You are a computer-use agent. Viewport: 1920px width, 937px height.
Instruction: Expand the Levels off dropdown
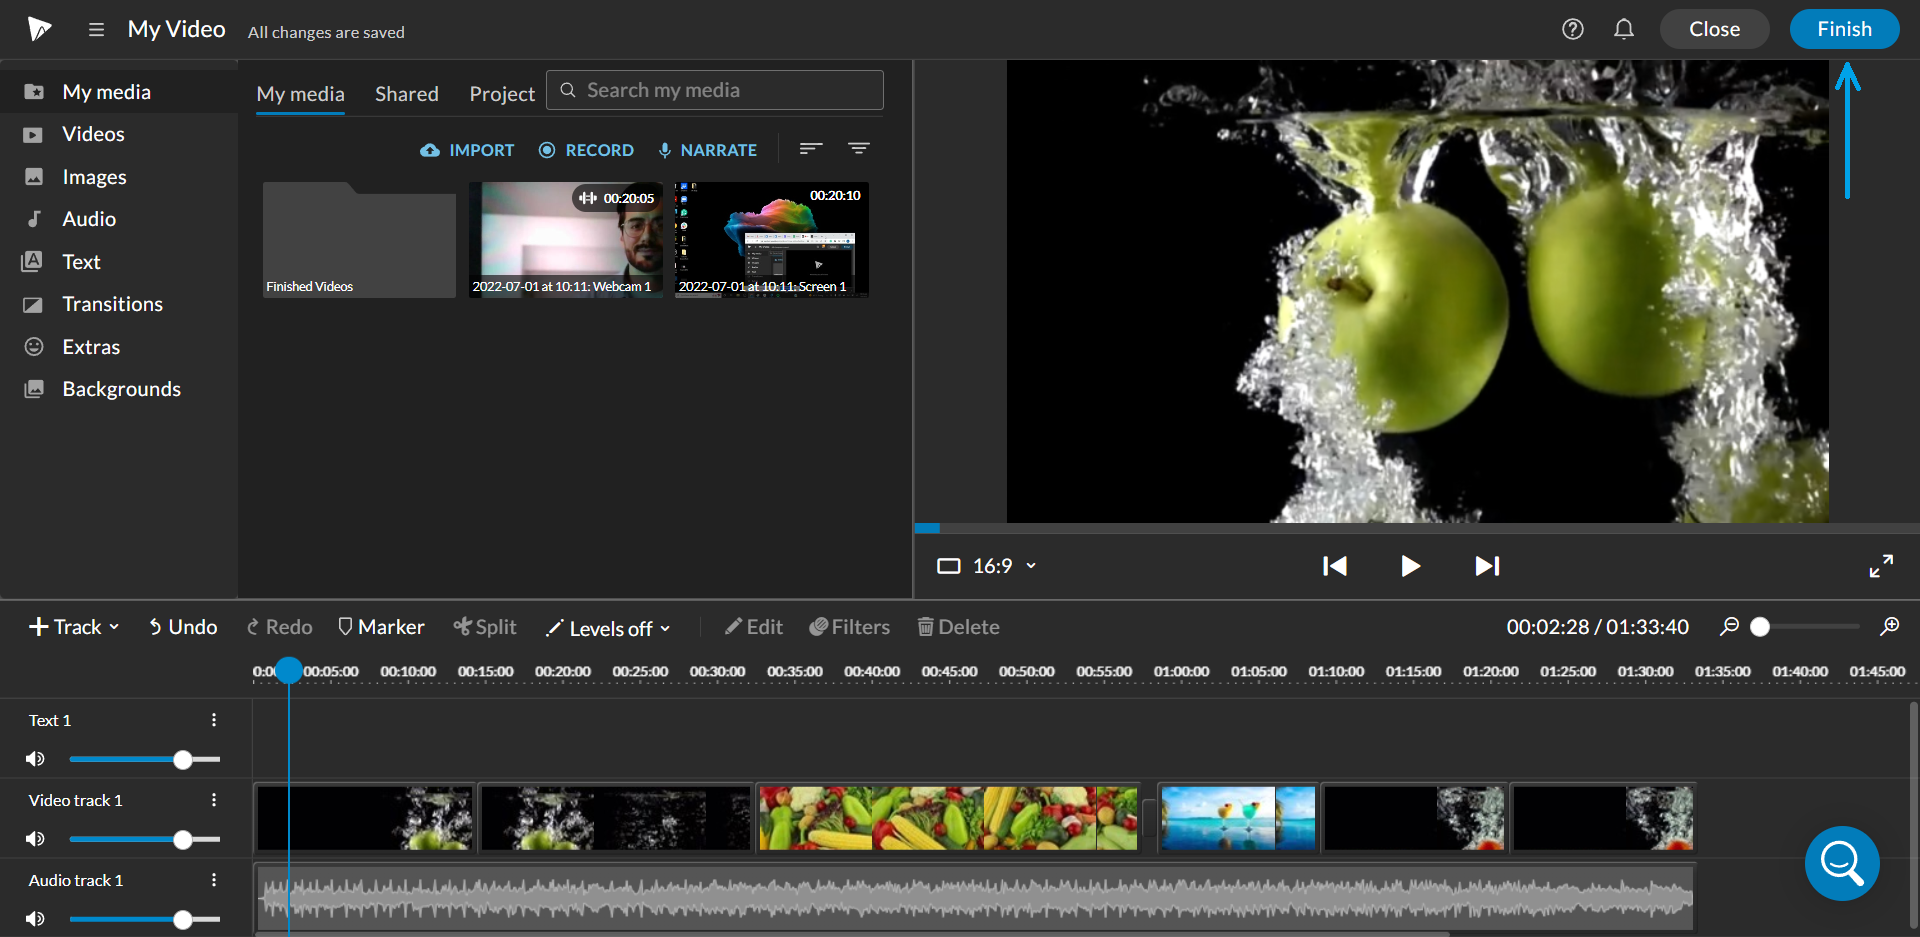[608, 628]
